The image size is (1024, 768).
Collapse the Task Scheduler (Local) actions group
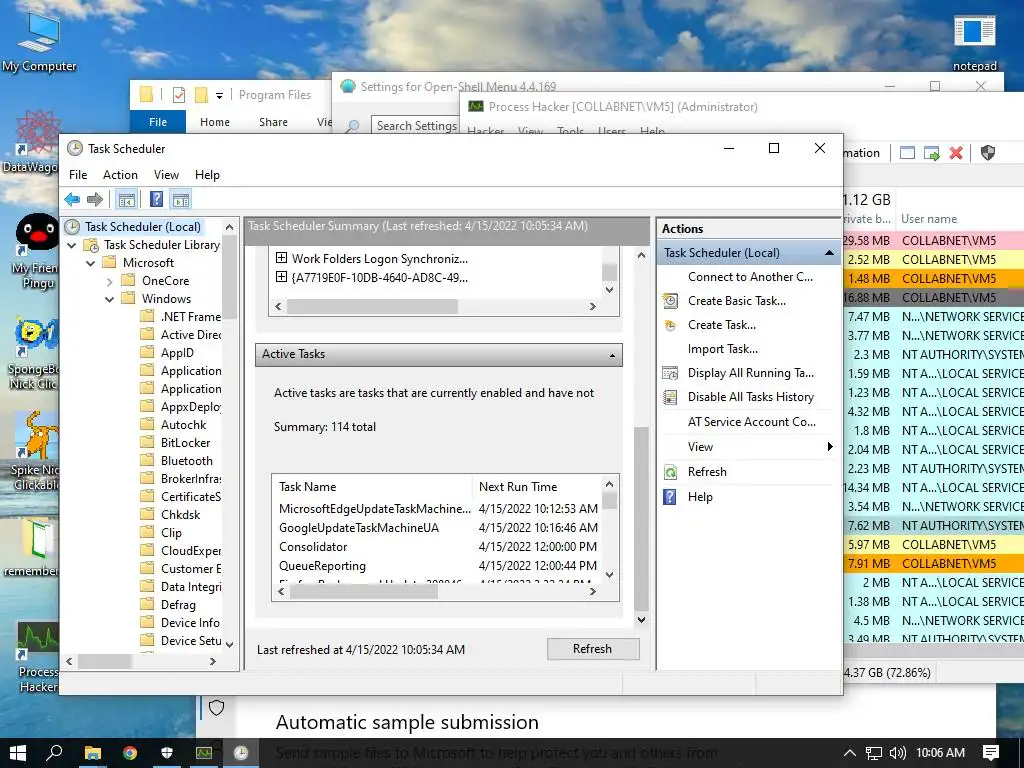point(829,253)
